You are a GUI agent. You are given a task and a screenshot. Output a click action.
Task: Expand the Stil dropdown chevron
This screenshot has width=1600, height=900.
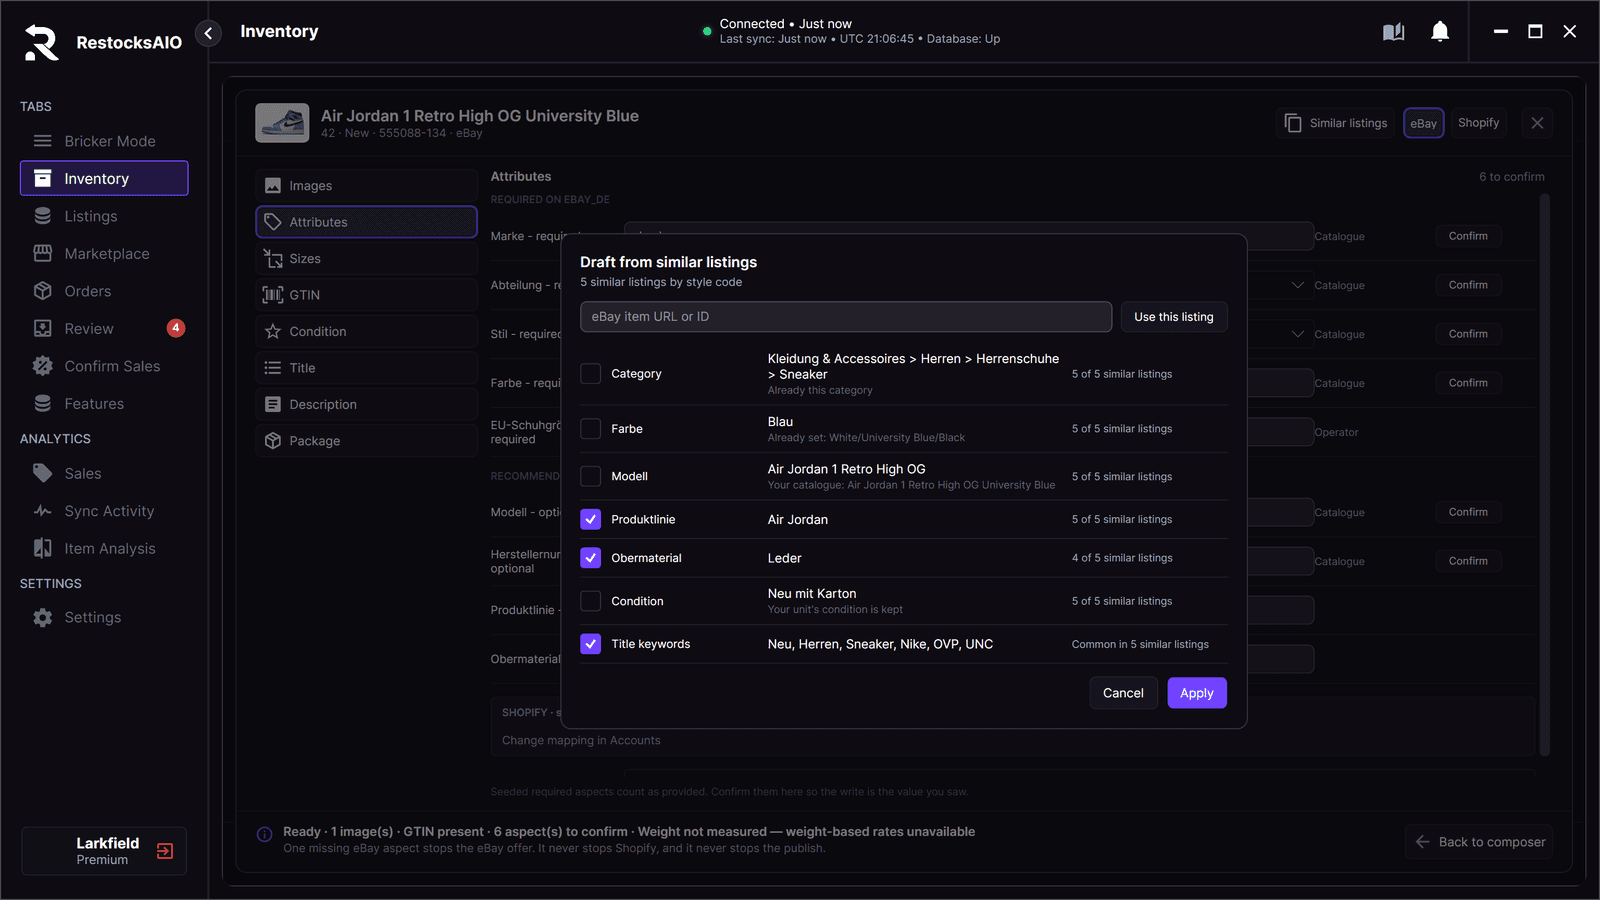[x=1298, y=334]
